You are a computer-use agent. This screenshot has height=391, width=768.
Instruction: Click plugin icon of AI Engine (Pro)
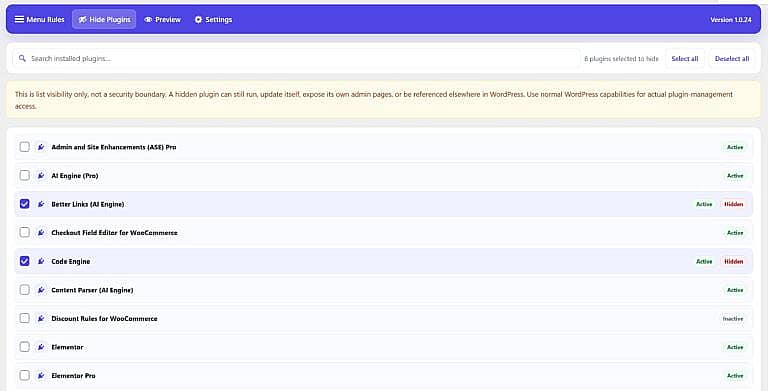(41, 175)
